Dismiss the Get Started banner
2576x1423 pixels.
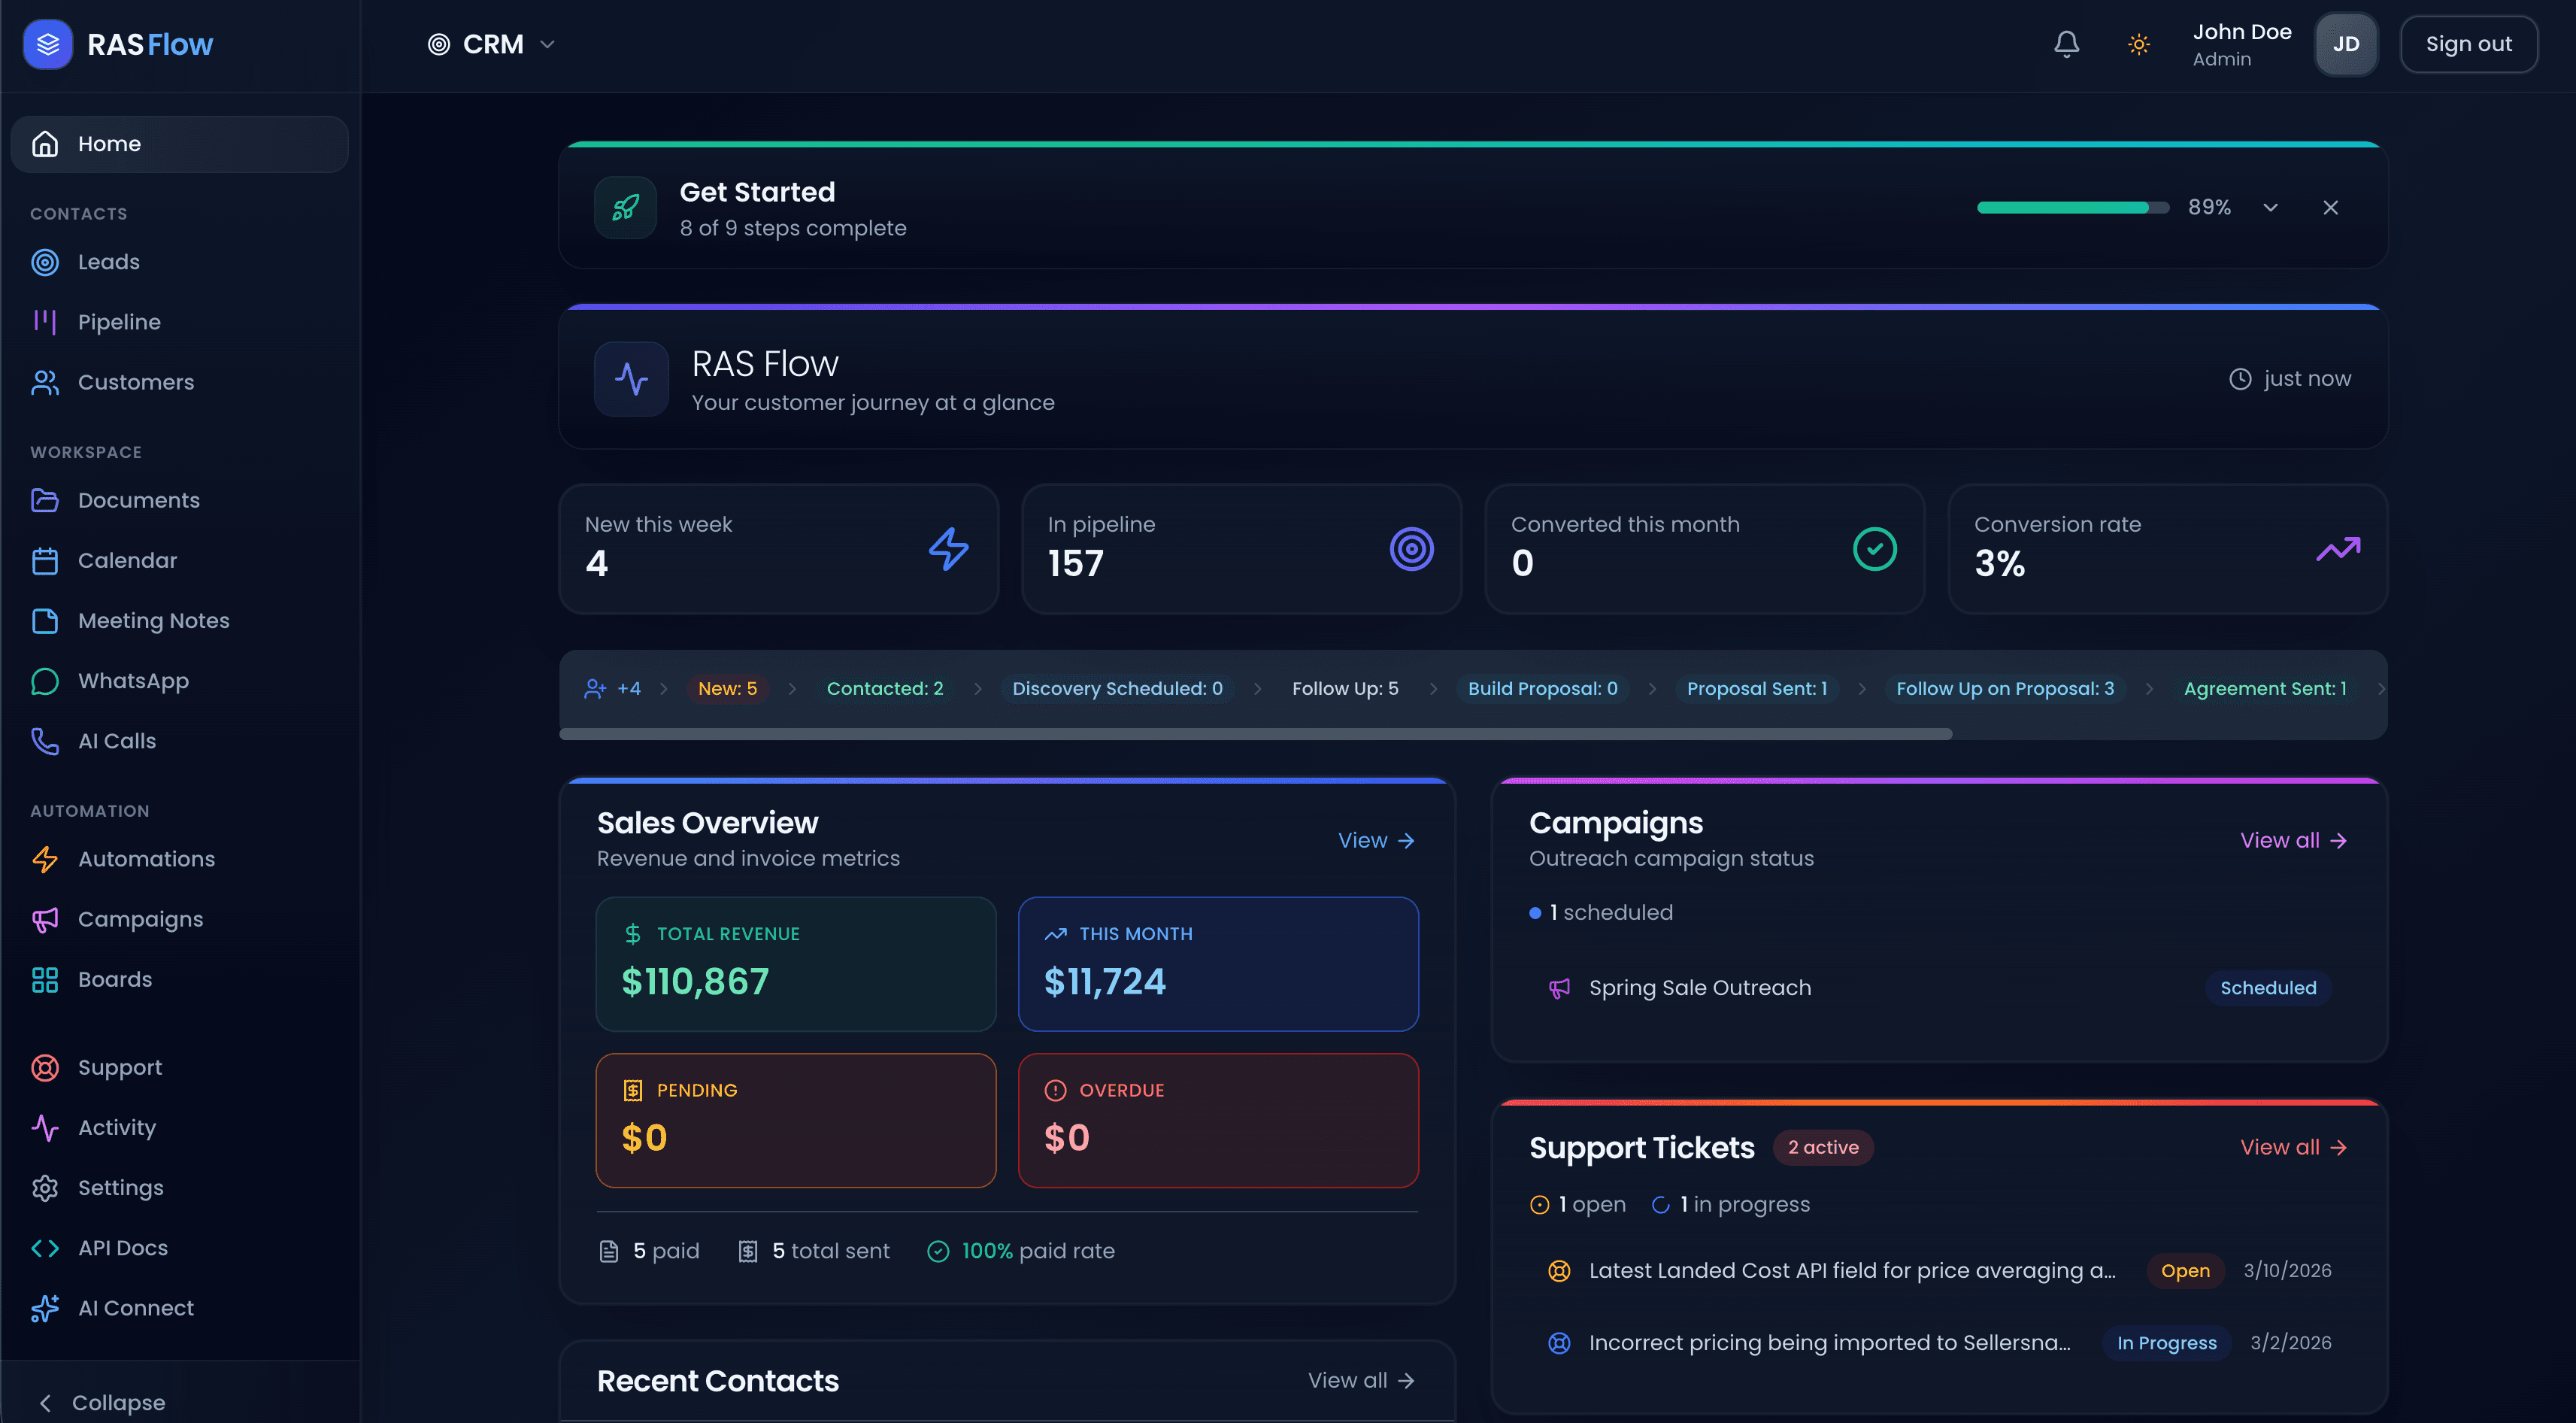(2331, 207)
